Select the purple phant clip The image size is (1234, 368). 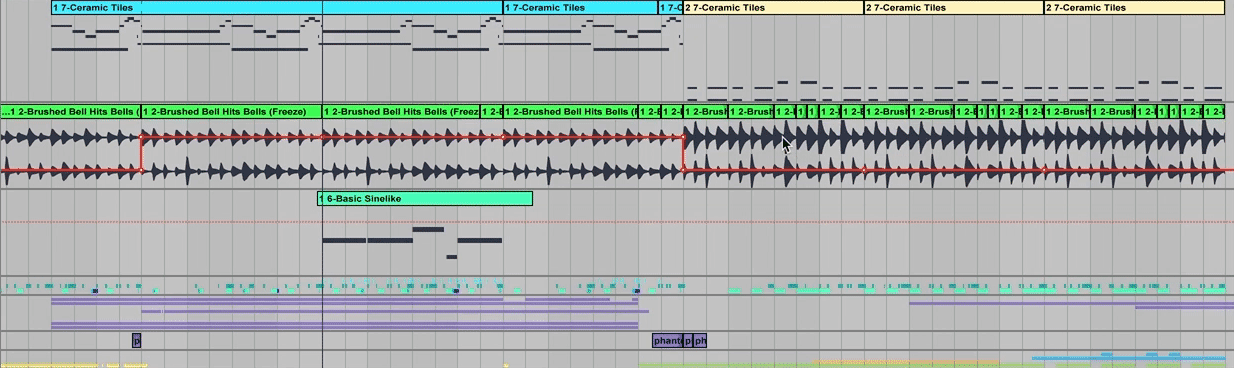[x=667, y=341]
